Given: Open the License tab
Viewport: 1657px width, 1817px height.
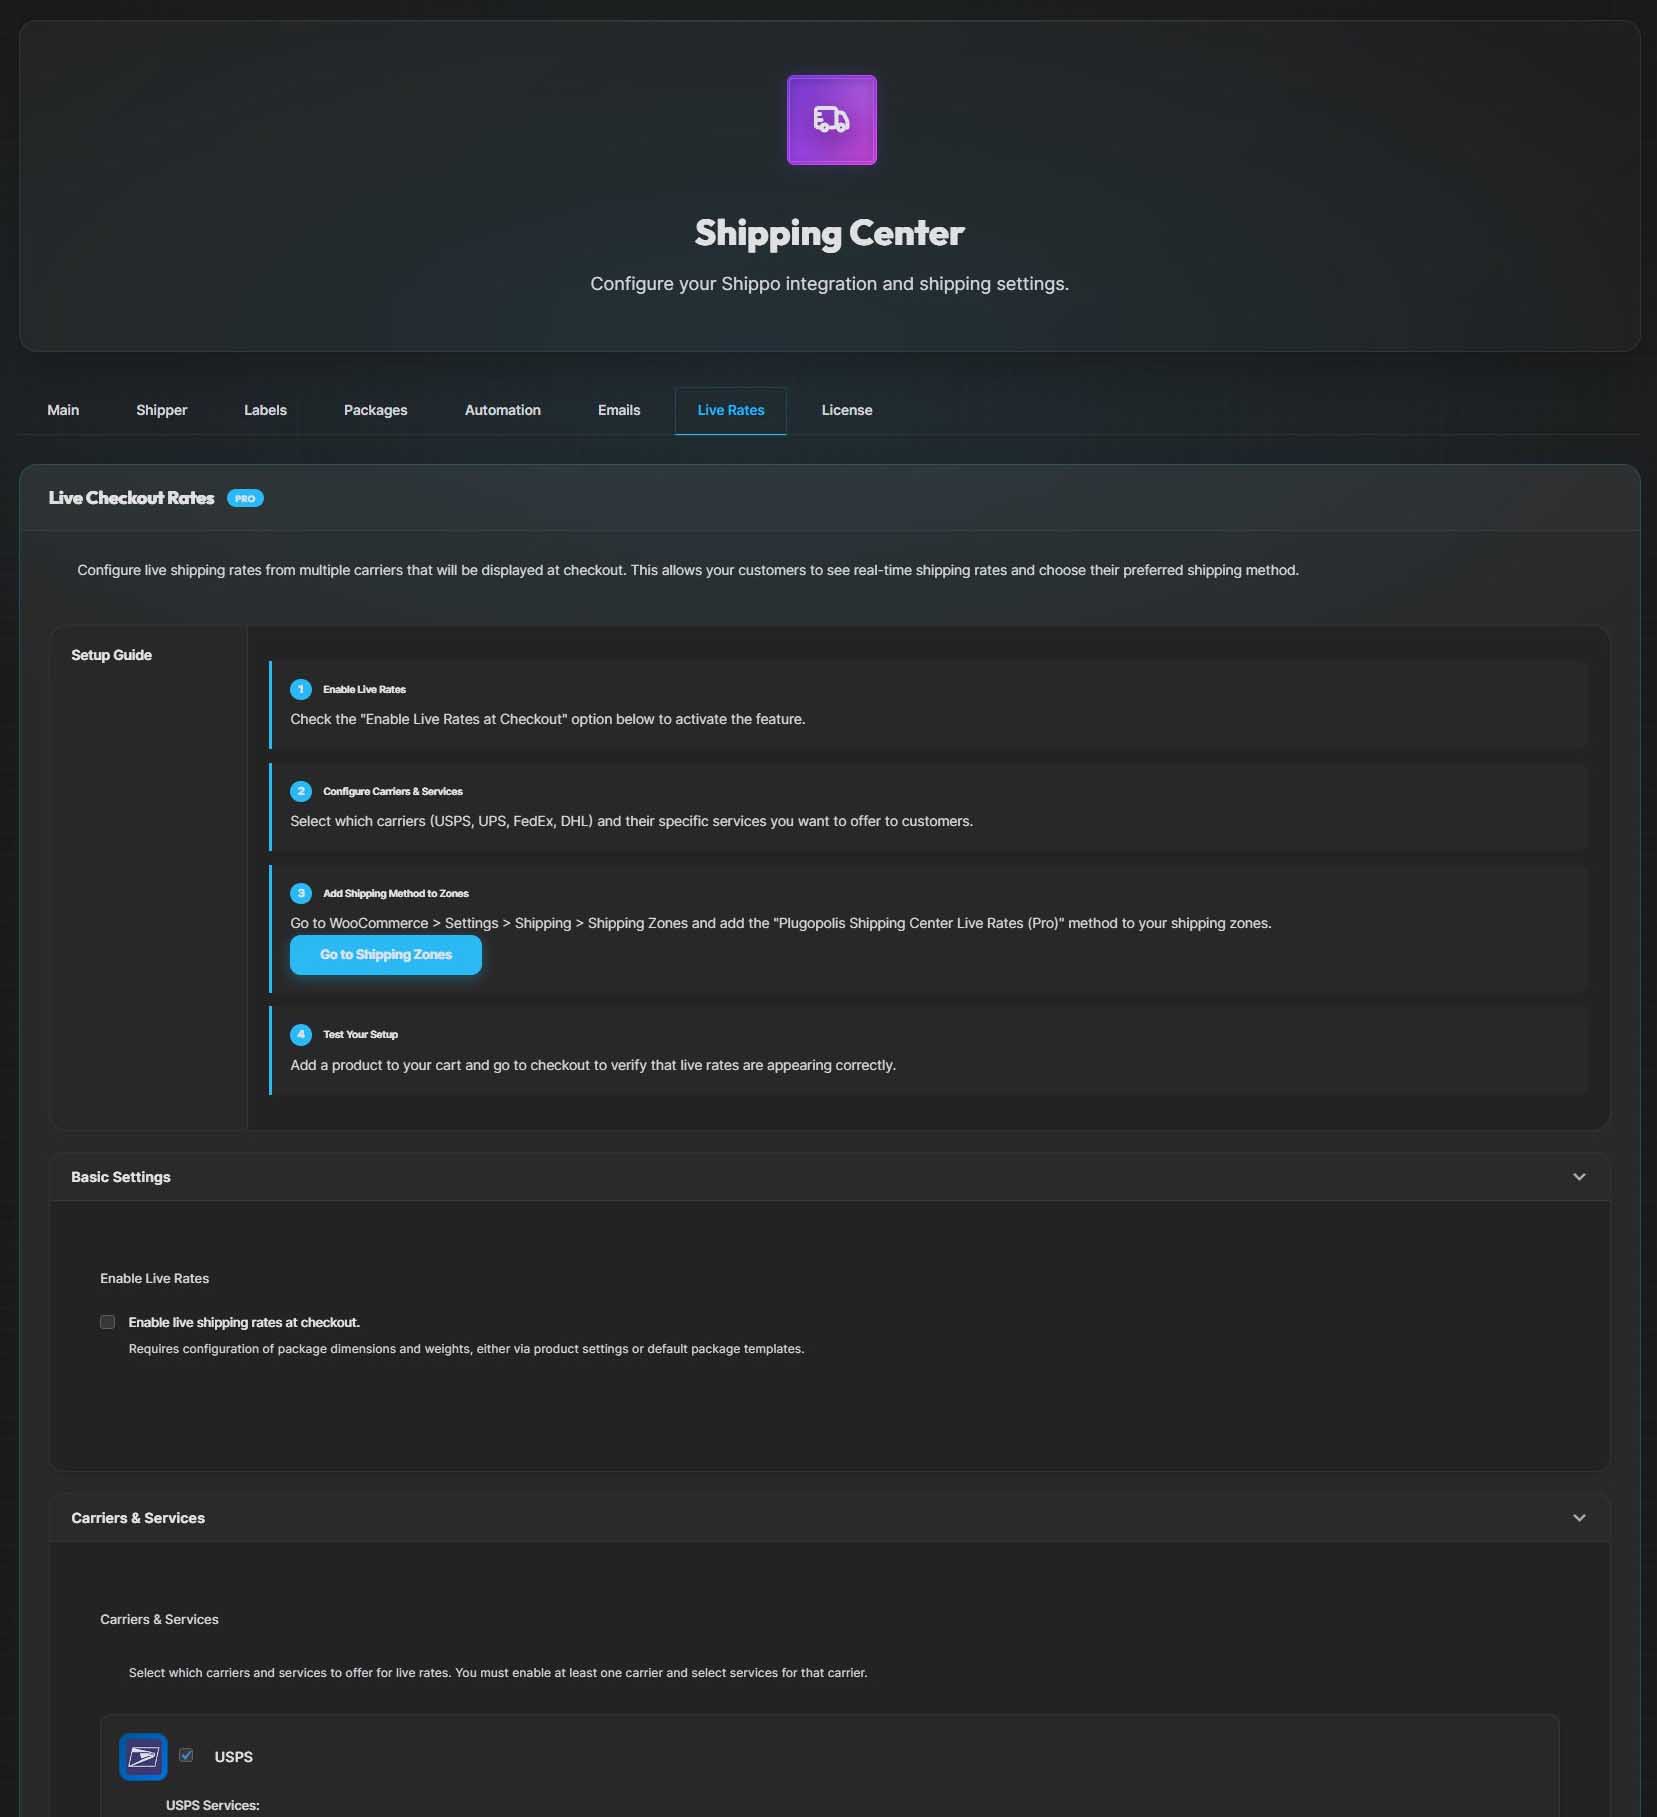Looking at the screenshot, I should tap(846, 410).
